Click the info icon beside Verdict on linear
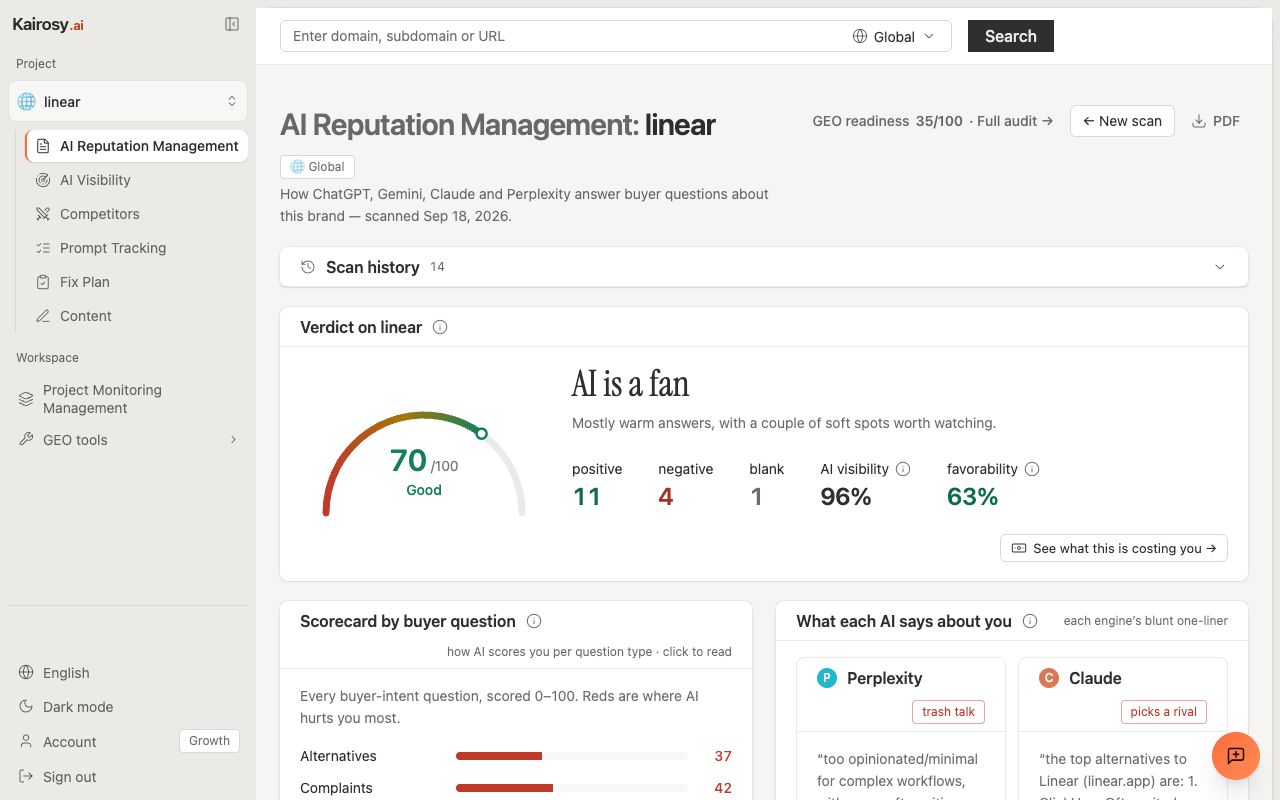This screenshot has height=800, width=1280. pos(440,327)
